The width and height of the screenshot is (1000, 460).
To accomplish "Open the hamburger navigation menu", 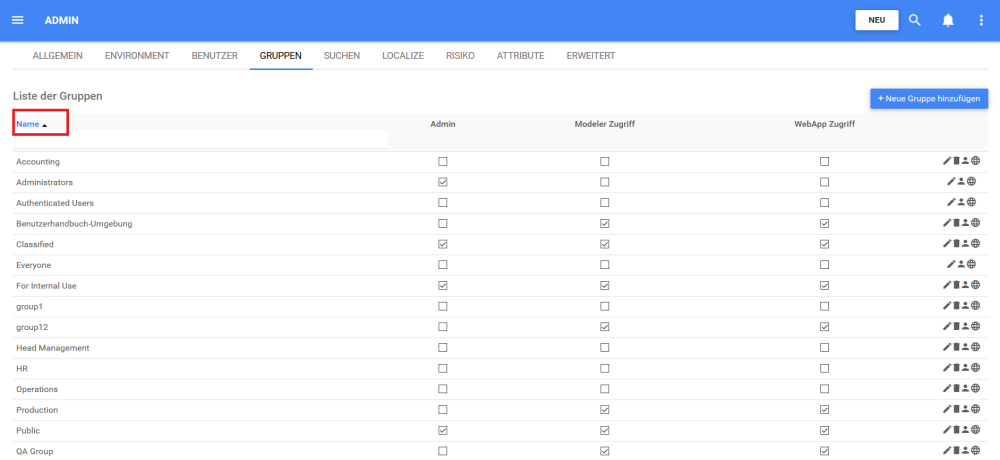I will 17,20.
